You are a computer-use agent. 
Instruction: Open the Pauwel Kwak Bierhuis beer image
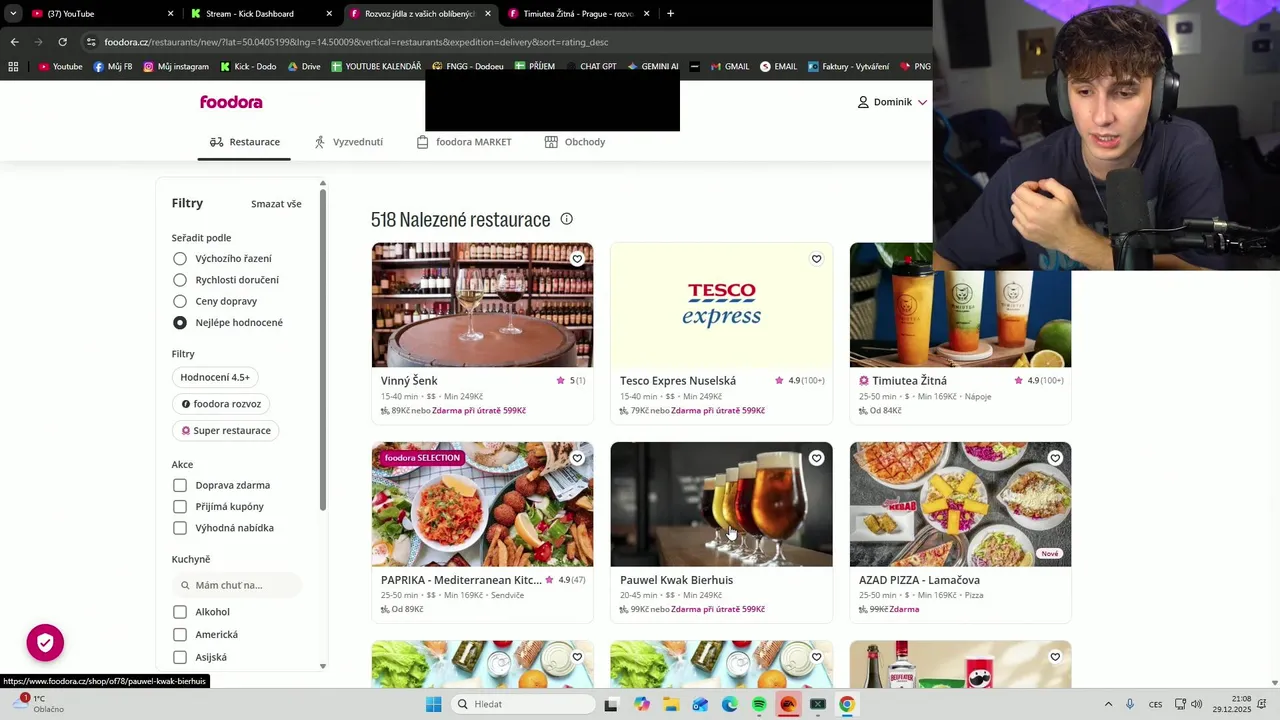[x=721, y=504]
